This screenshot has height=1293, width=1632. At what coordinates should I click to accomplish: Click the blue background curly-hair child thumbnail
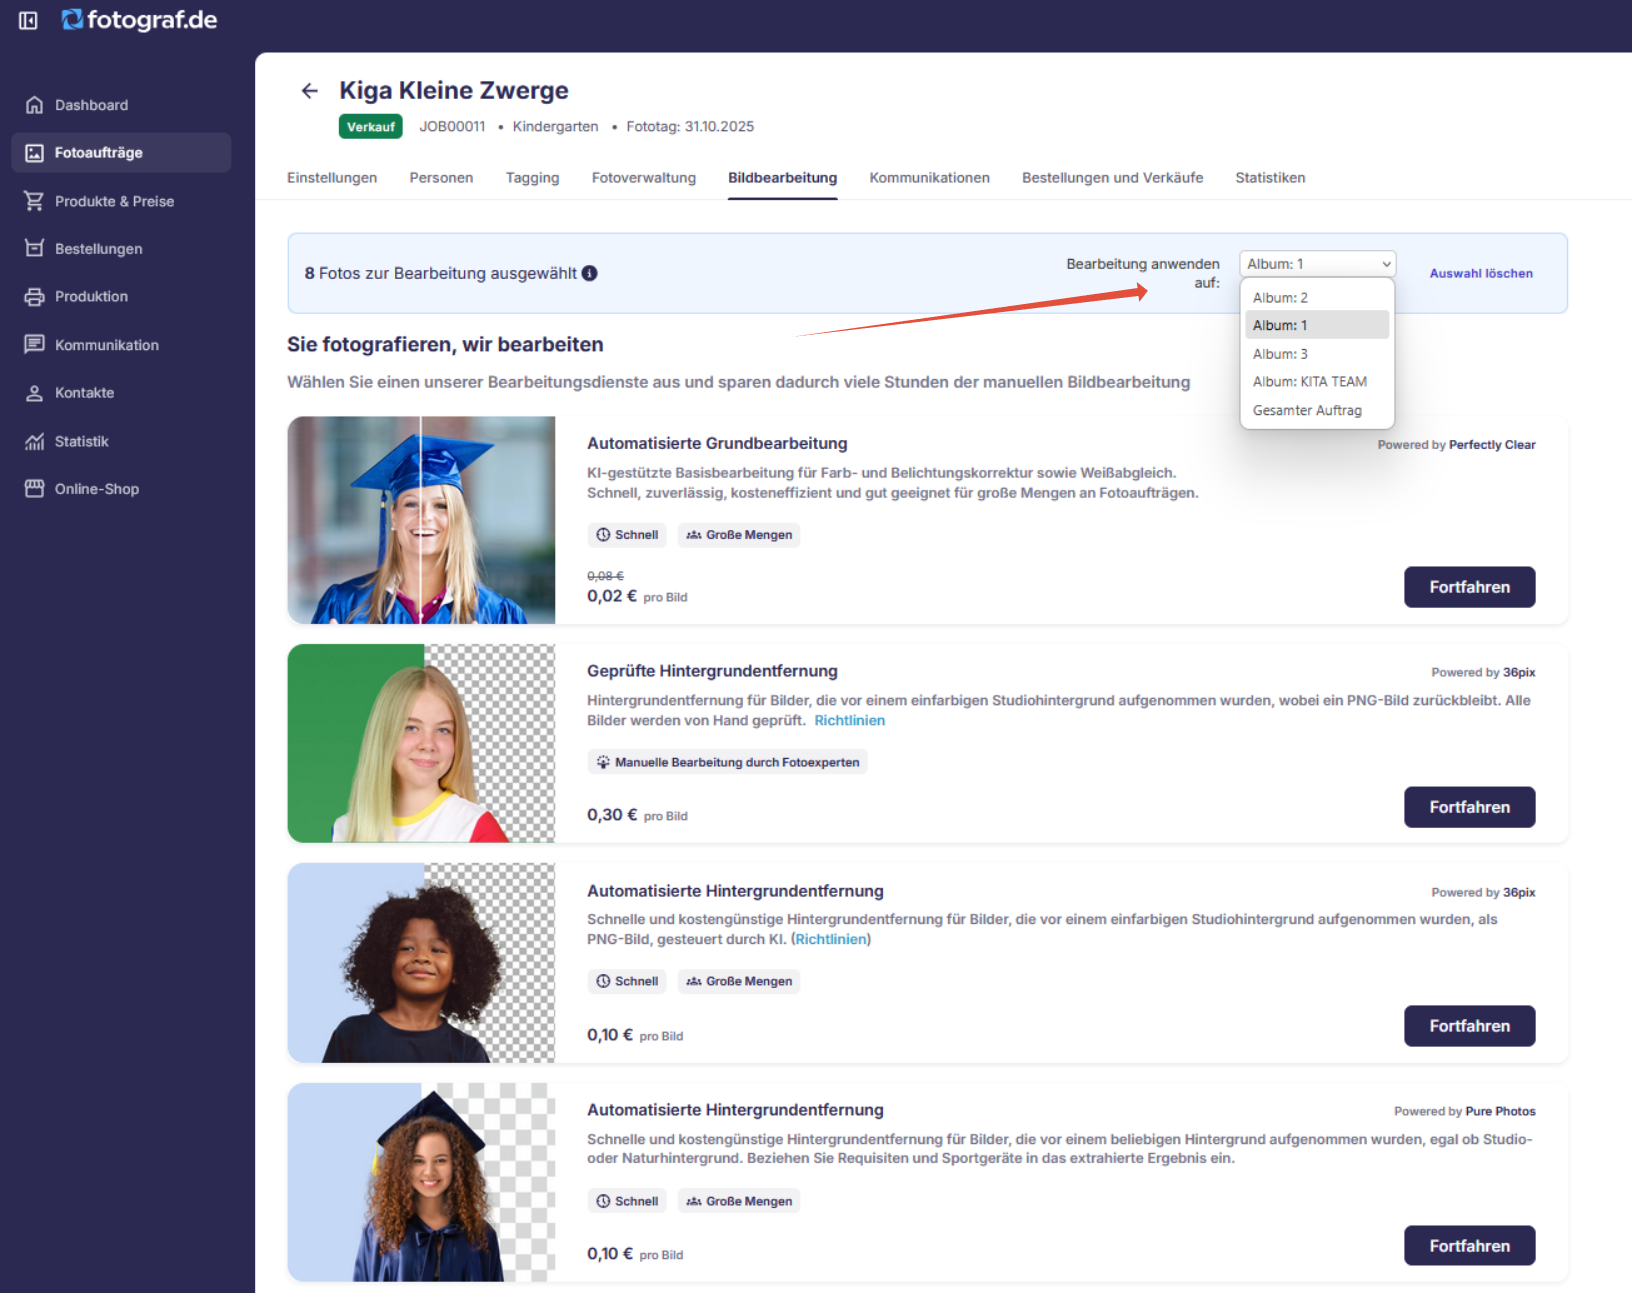(x=421, y=963)
